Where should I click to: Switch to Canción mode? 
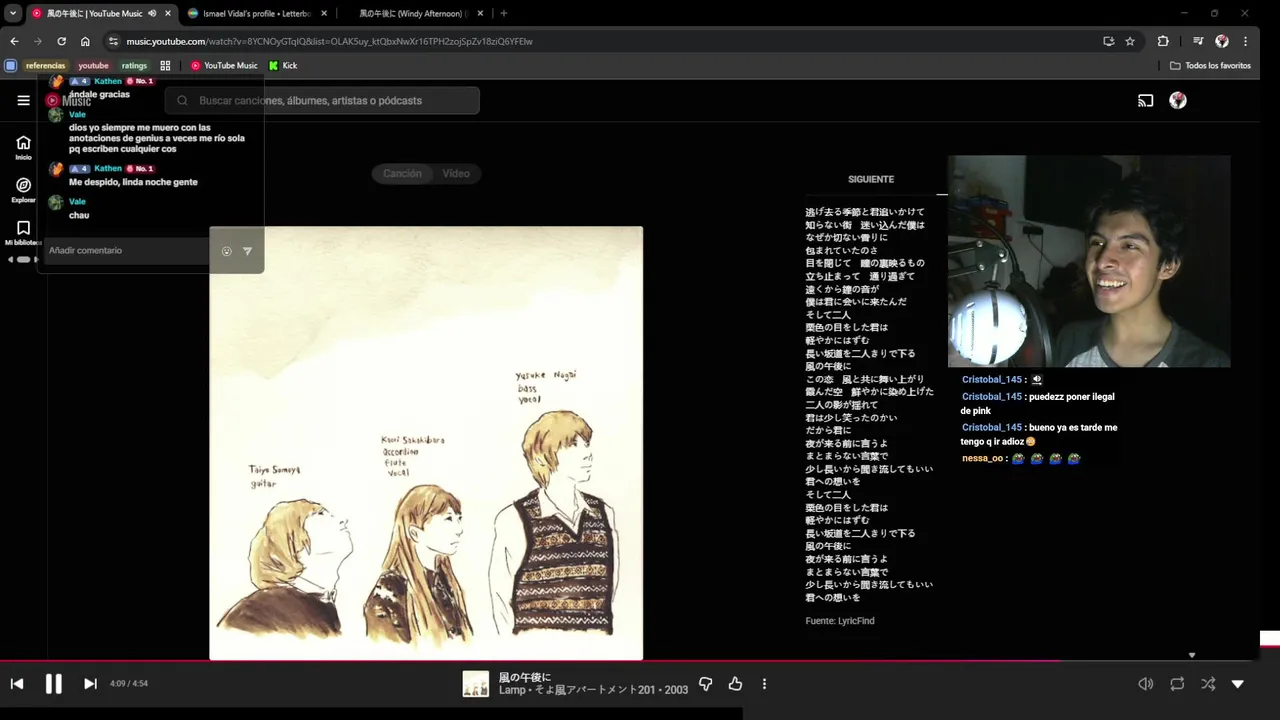coord(402,173)
